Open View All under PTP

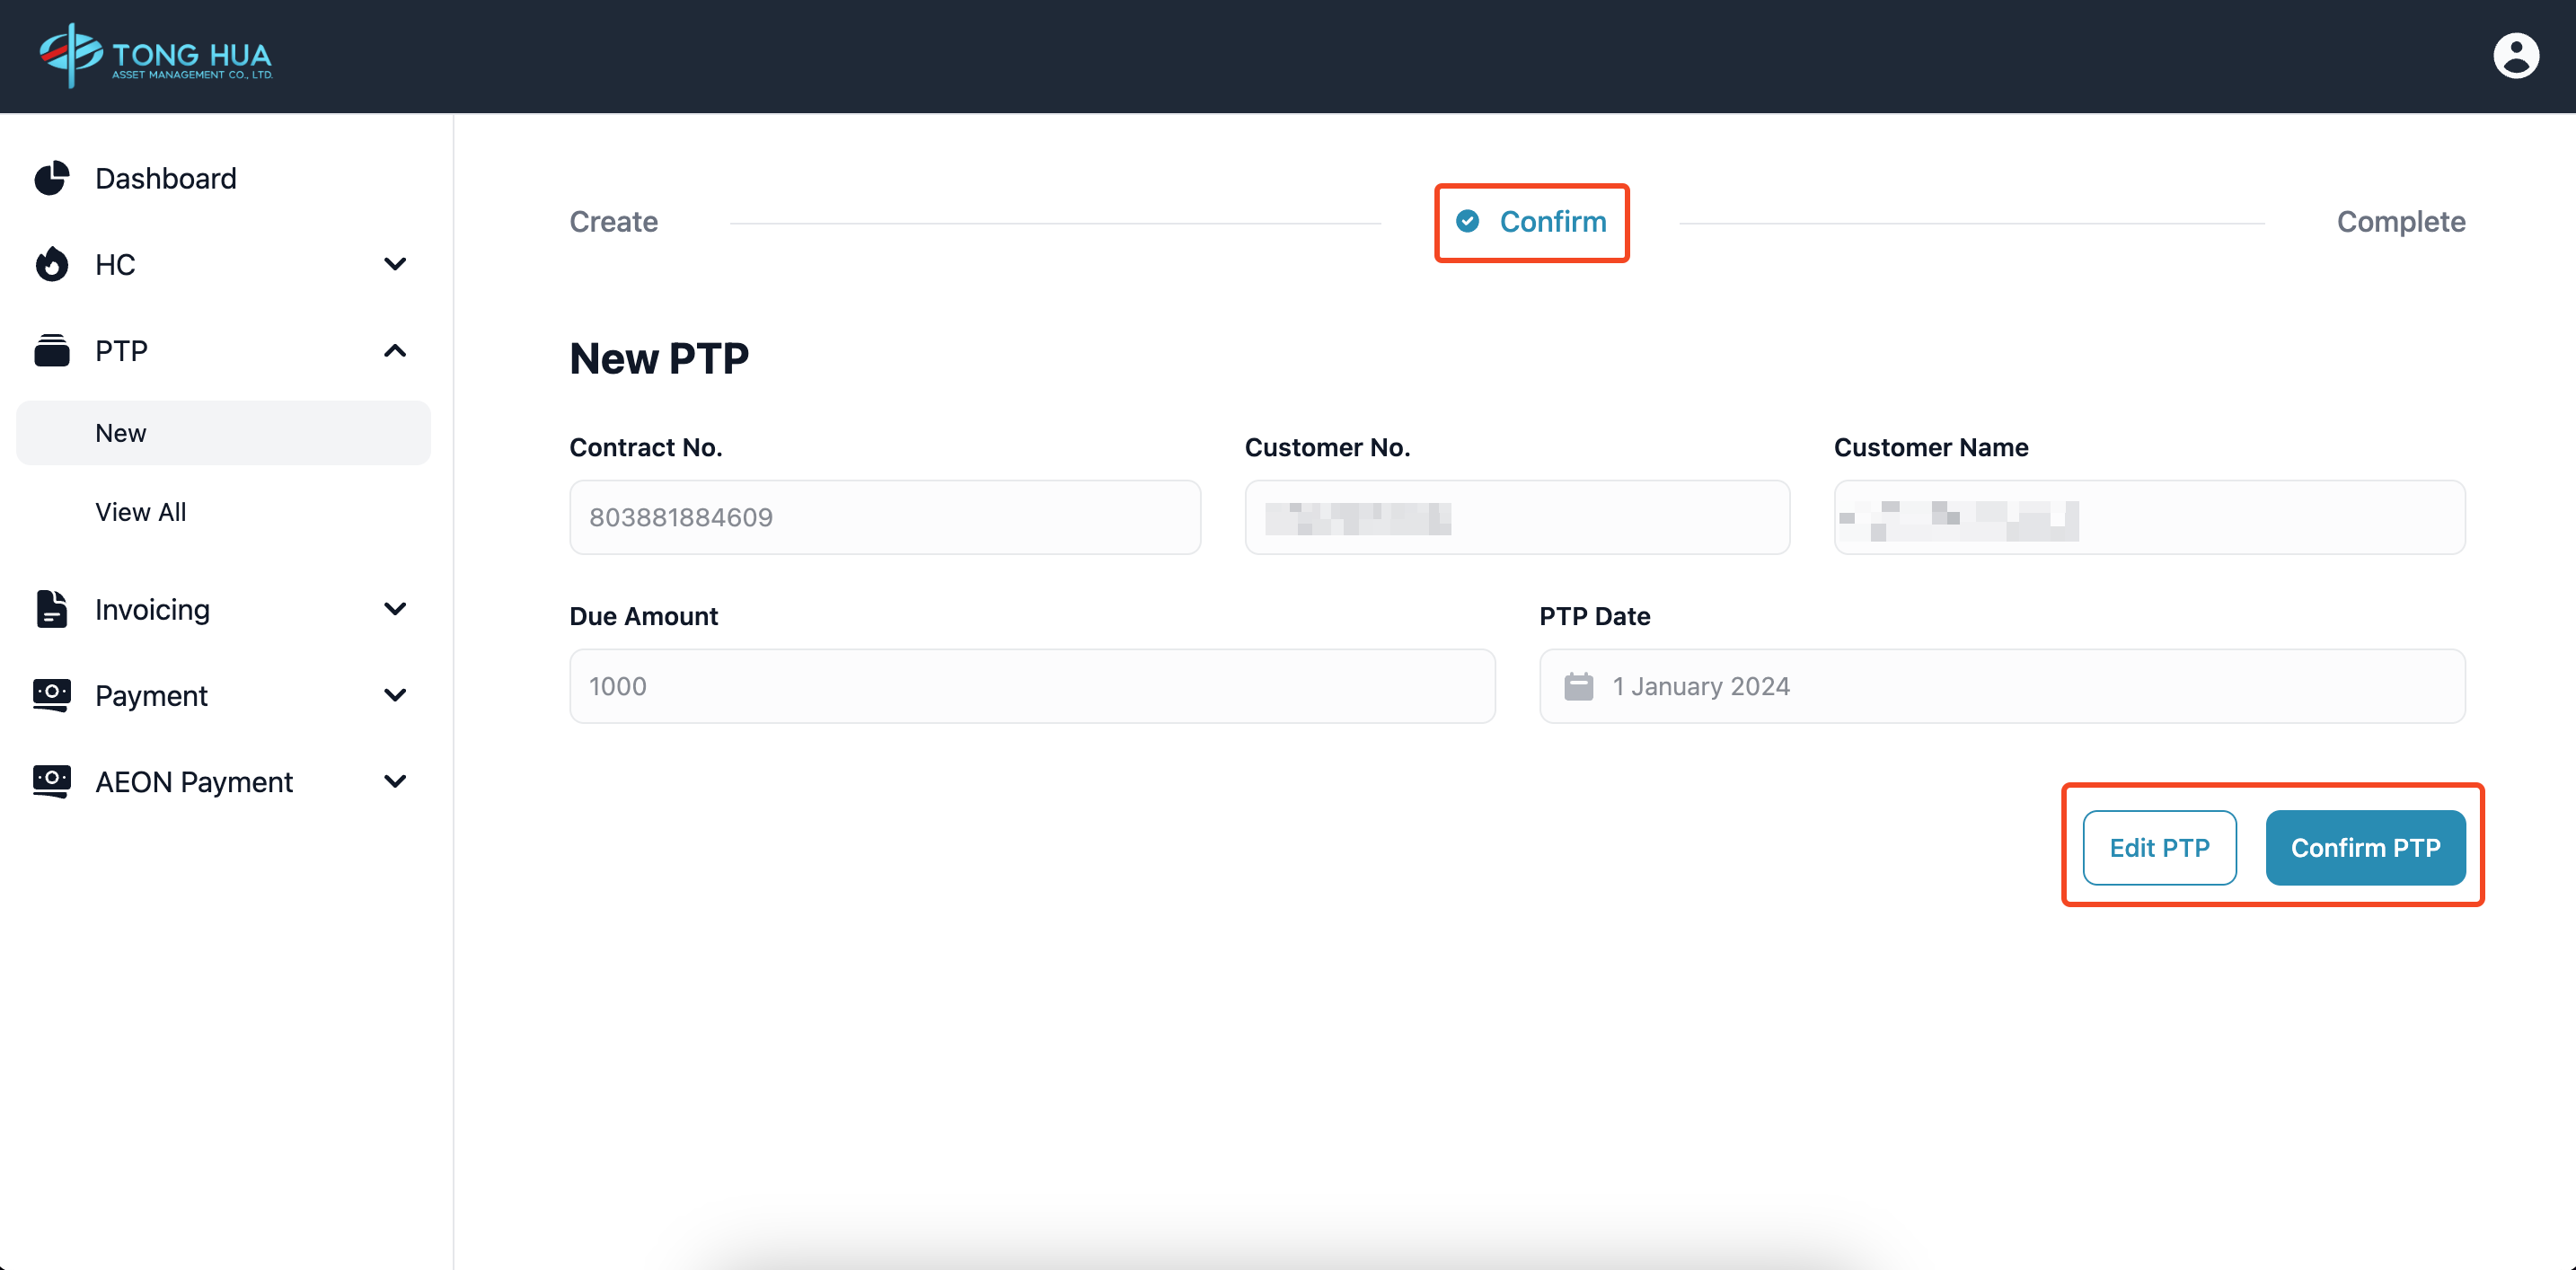(141, 512)
